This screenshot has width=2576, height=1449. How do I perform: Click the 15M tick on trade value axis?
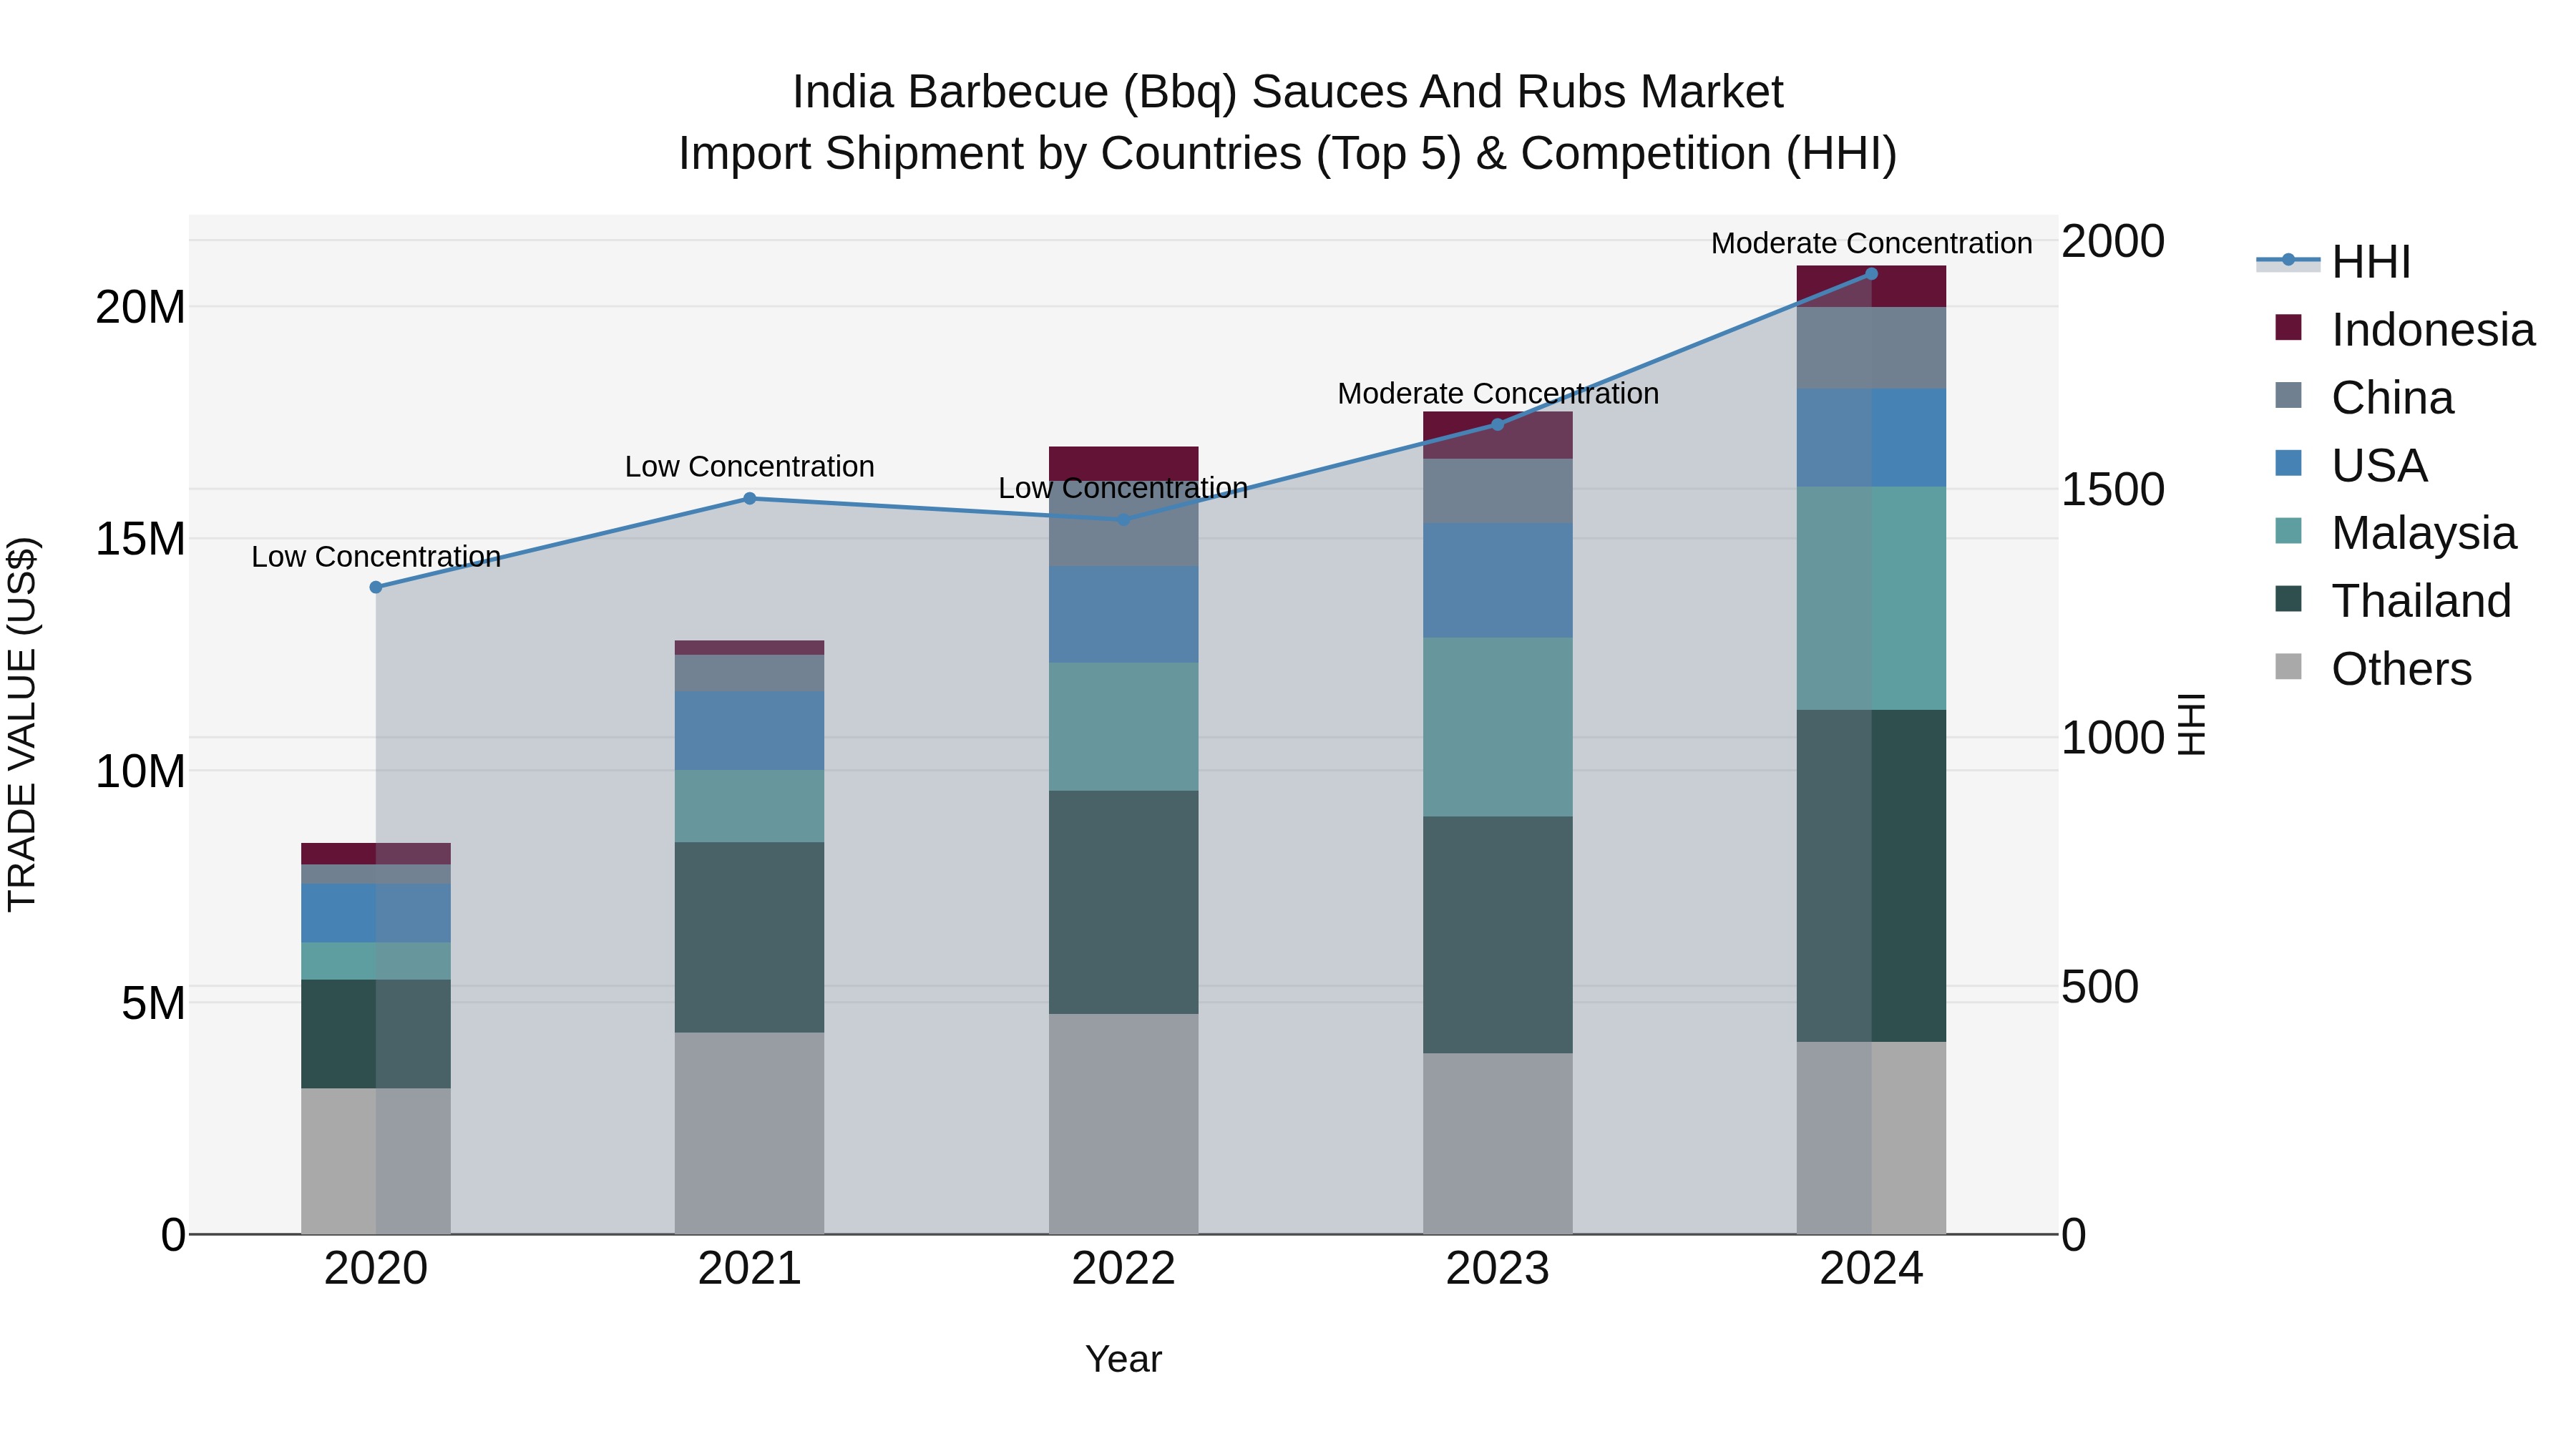tap(141, 539)
